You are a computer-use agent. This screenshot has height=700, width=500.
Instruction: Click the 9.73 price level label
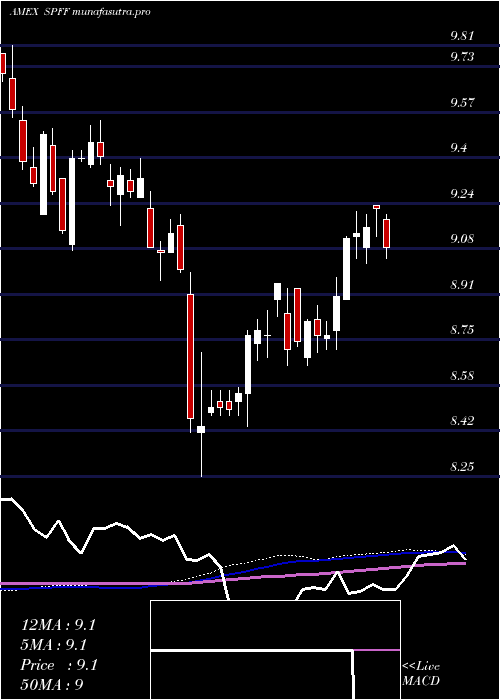(x=462, y=57)
